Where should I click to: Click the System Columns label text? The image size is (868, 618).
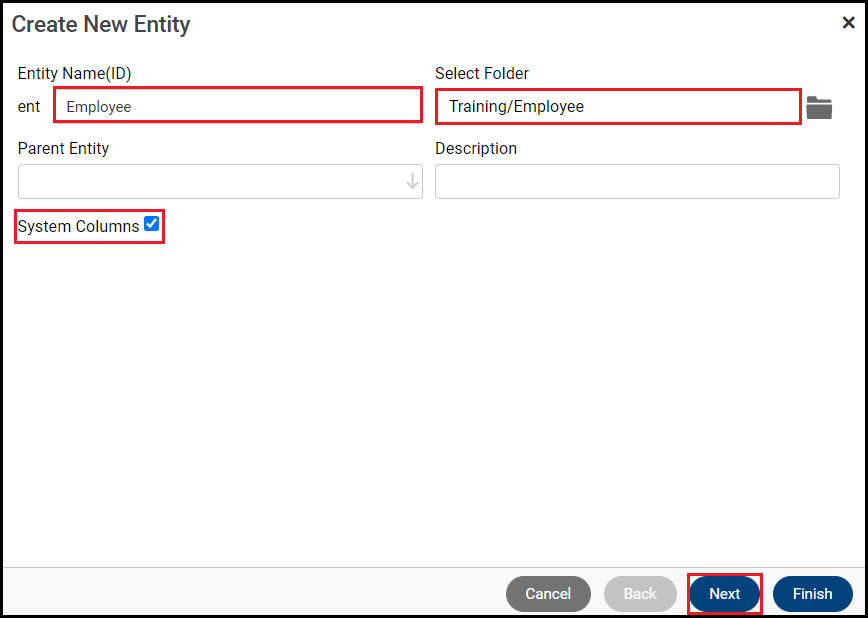coord(78,227)
